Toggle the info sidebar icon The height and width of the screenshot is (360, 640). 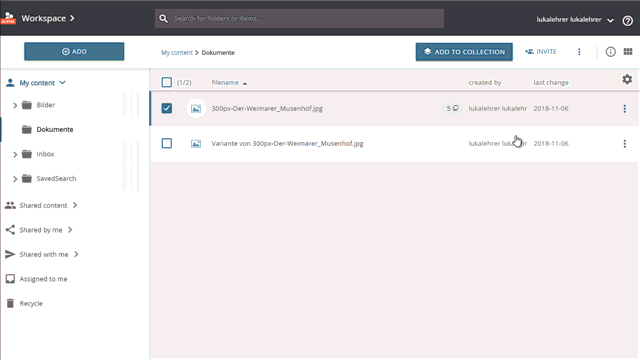[610, 52]
